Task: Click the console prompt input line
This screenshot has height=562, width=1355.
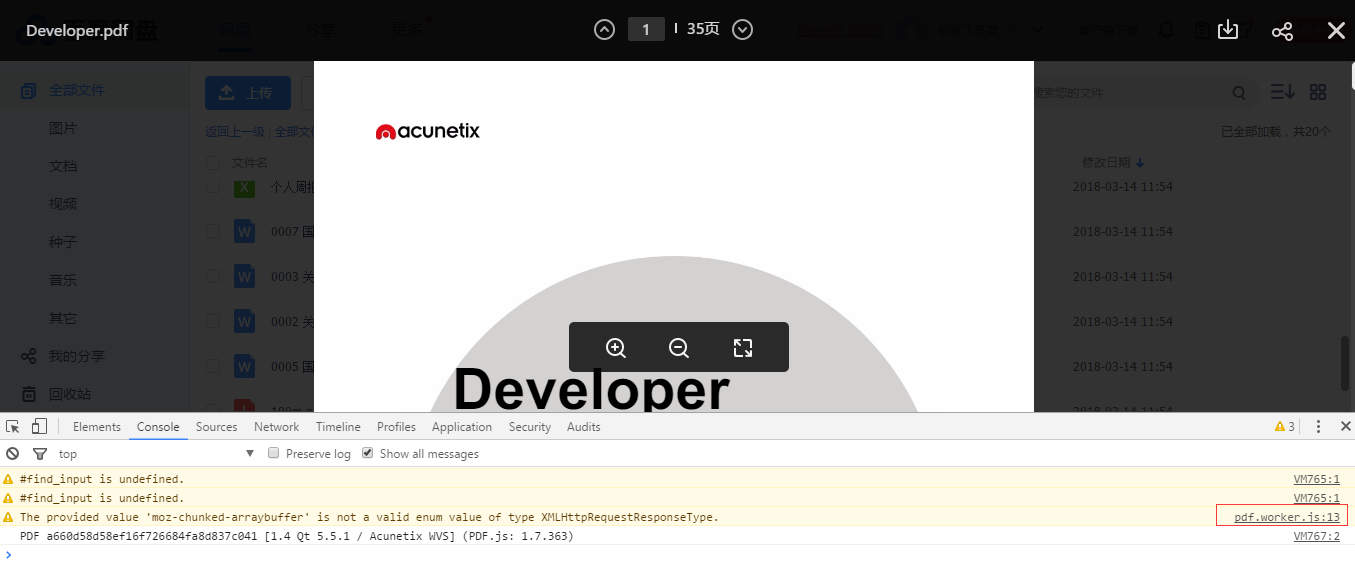Action: point(677,553)
